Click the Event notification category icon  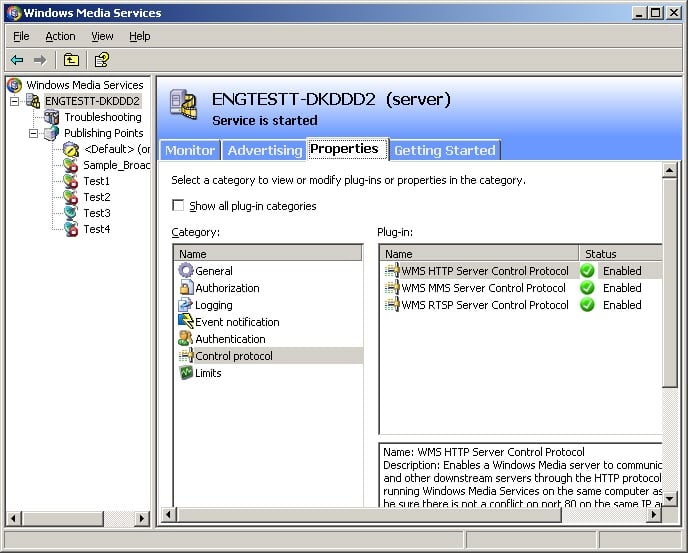[186, 322]
